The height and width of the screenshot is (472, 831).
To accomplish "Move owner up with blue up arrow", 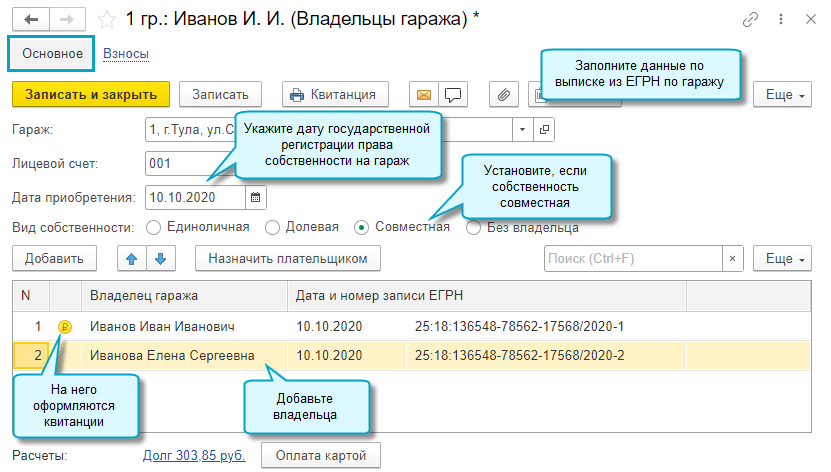I will [x=132, y=259].
